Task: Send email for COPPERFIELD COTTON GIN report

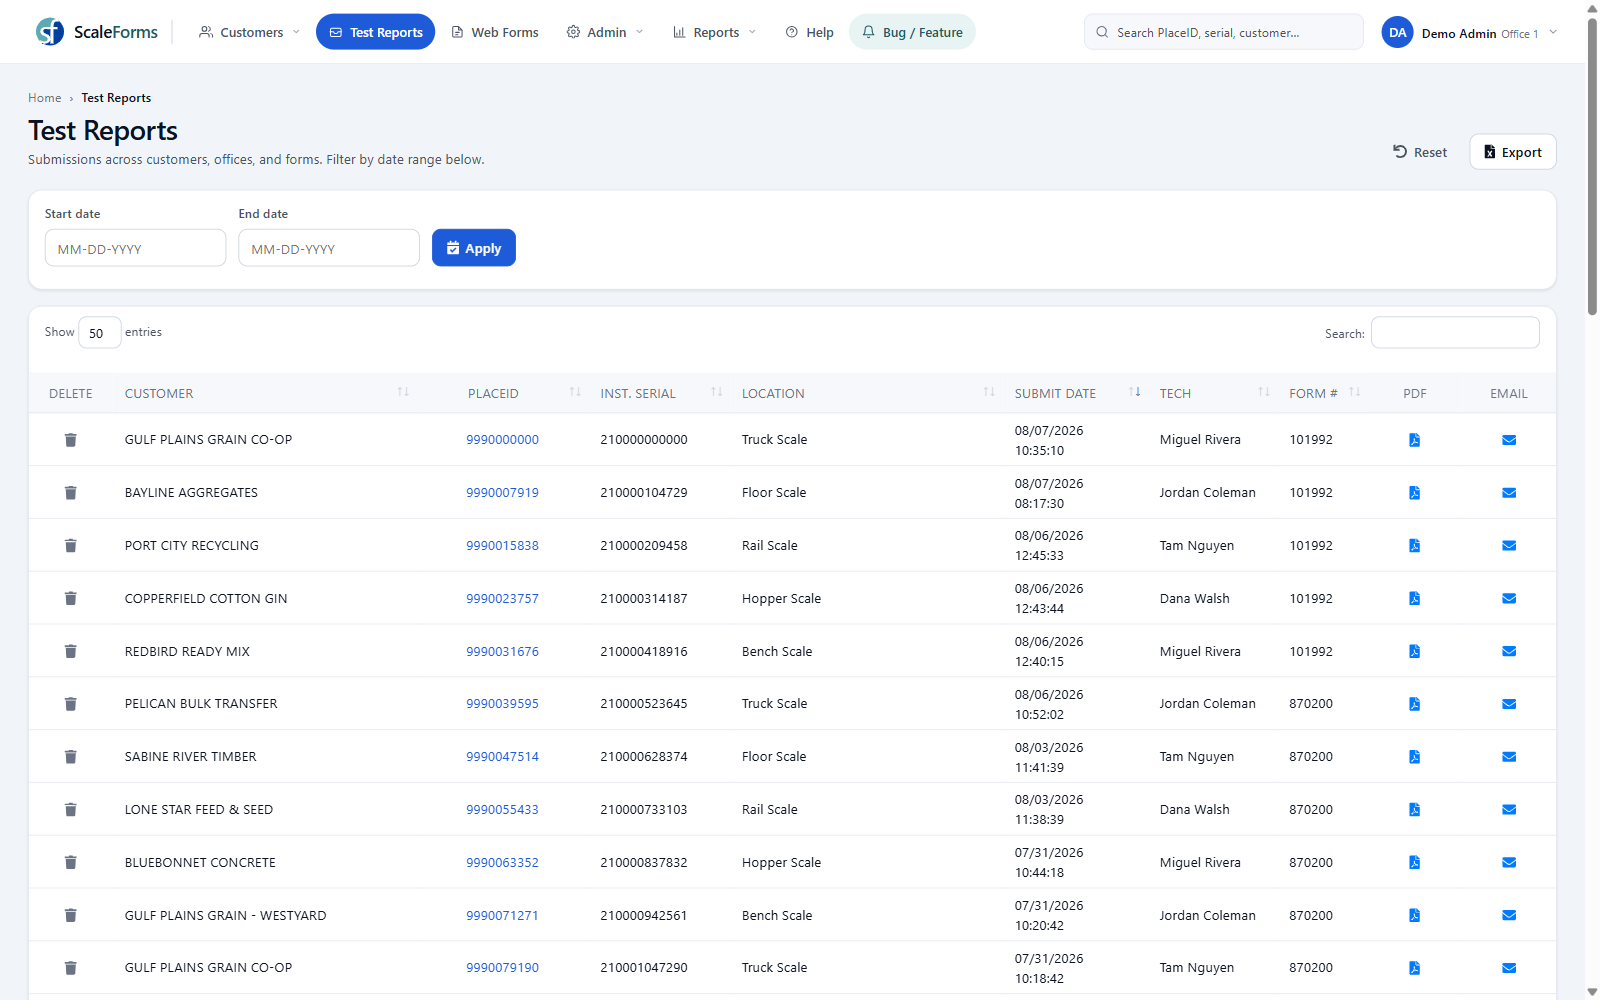Action: tap(1509, 599)
